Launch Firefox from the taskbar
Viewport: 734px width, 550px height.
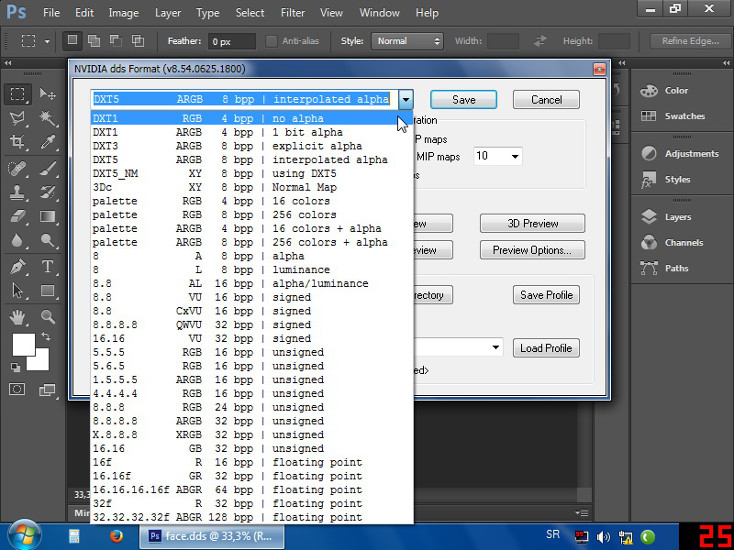[116, 535]
